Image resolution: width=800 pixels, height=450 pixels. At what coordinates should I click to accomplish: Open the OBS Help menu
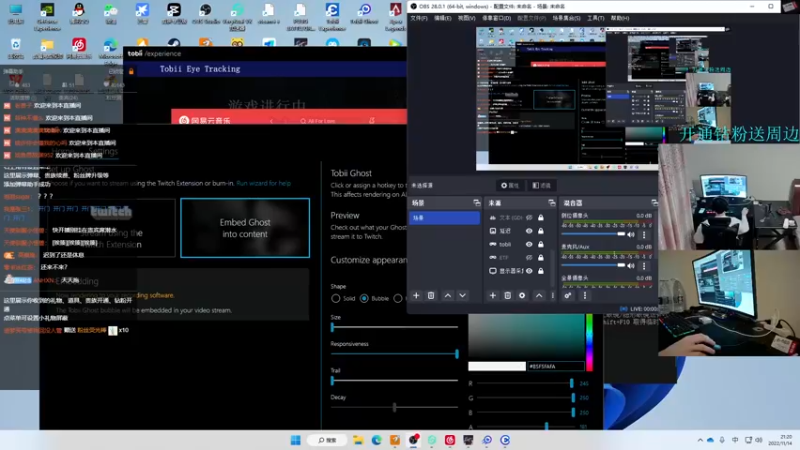620,18
